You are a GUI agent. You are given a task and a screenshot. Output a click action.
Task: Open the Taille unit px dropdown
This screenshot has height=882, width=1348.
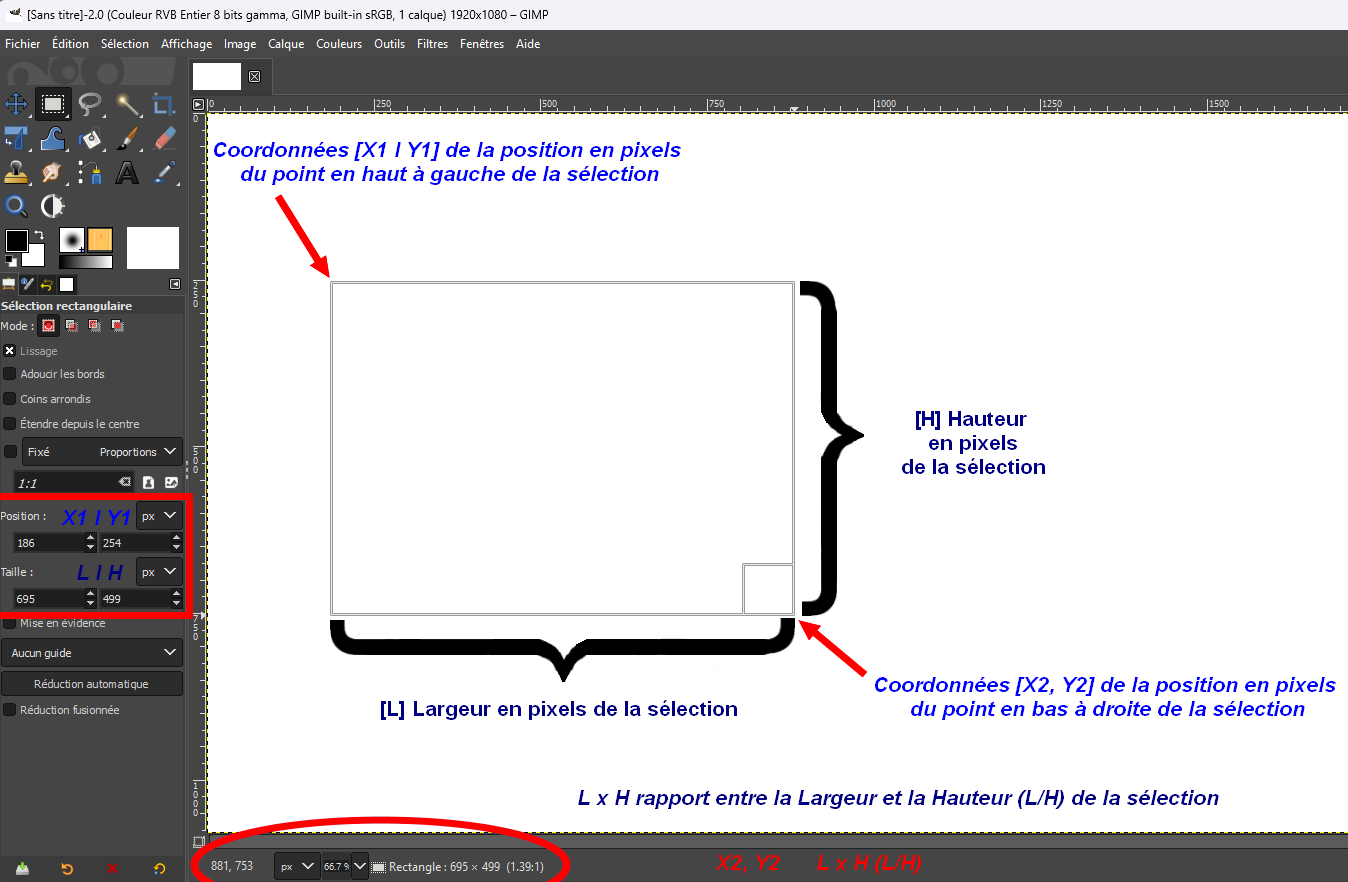coord(160,572)
